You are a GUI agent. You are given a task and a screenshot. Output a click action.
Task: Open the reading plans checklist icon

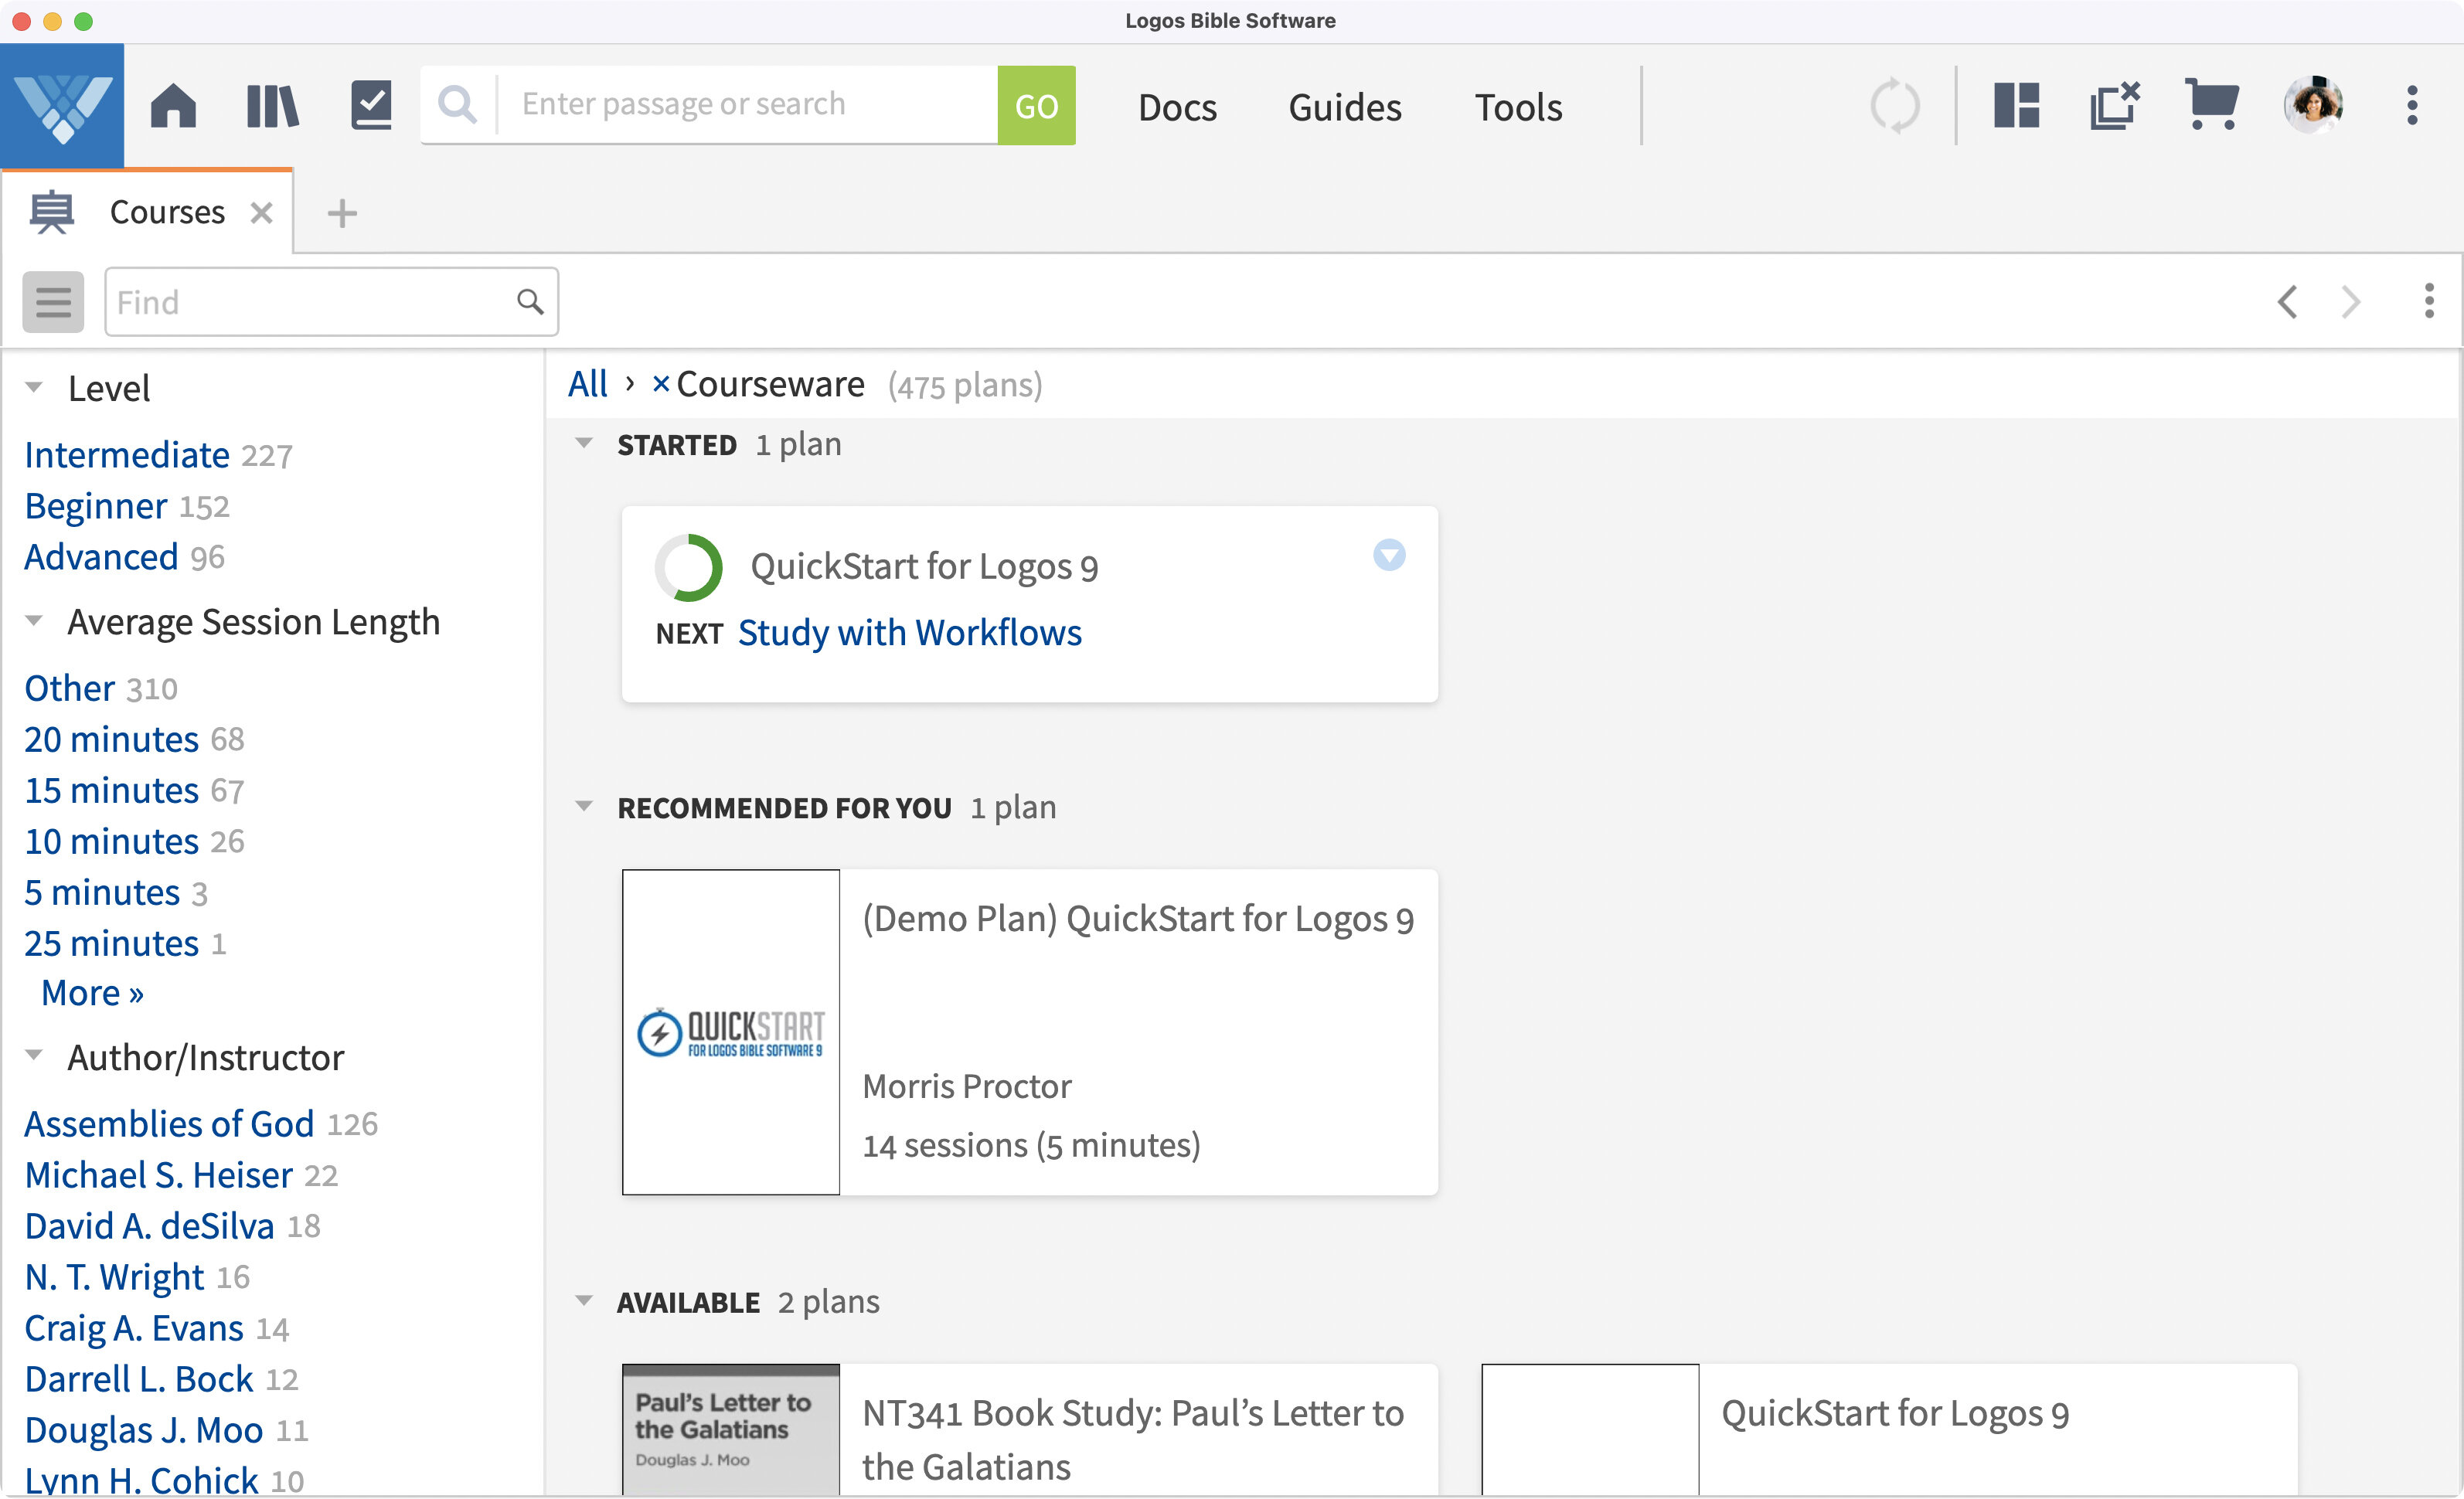coord(371,105)
